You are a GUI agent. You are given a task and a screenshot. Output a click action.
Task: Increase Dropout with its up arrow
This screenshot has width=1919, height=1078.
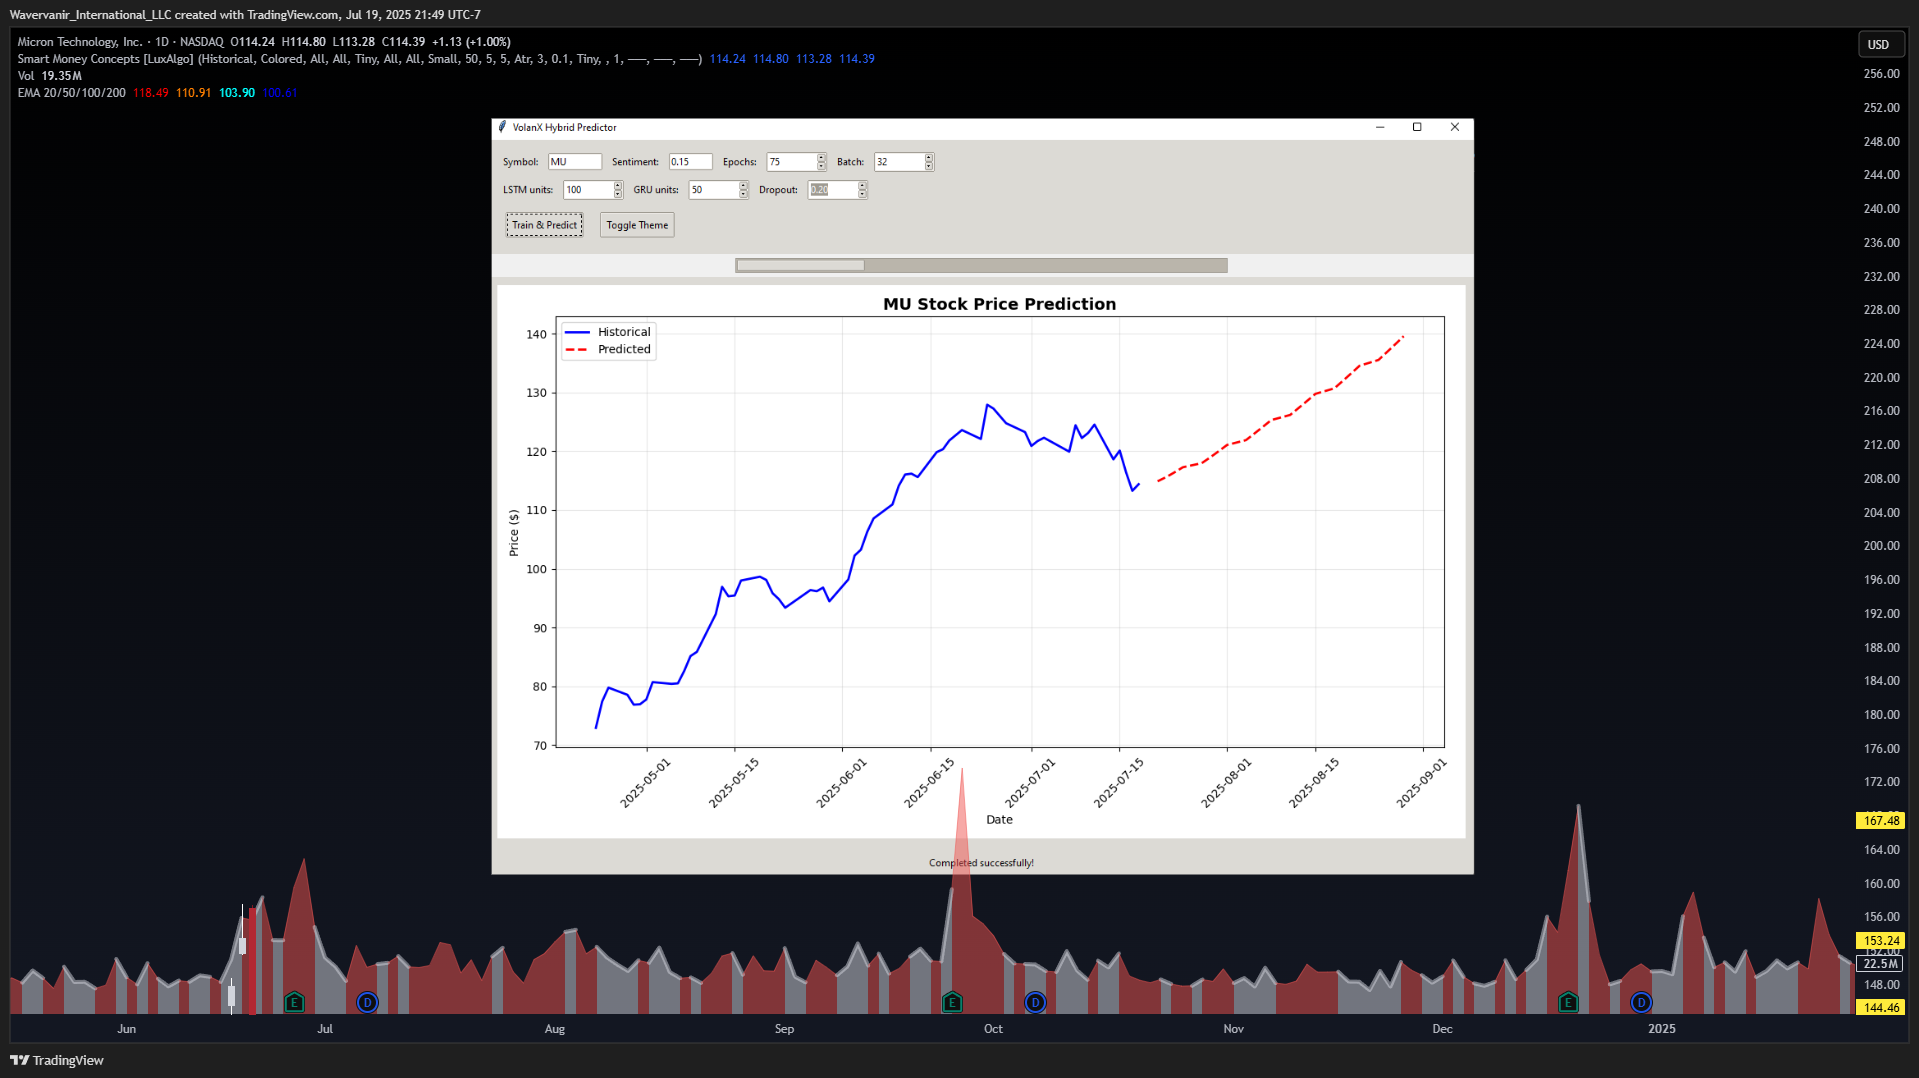tap(862, 186)
